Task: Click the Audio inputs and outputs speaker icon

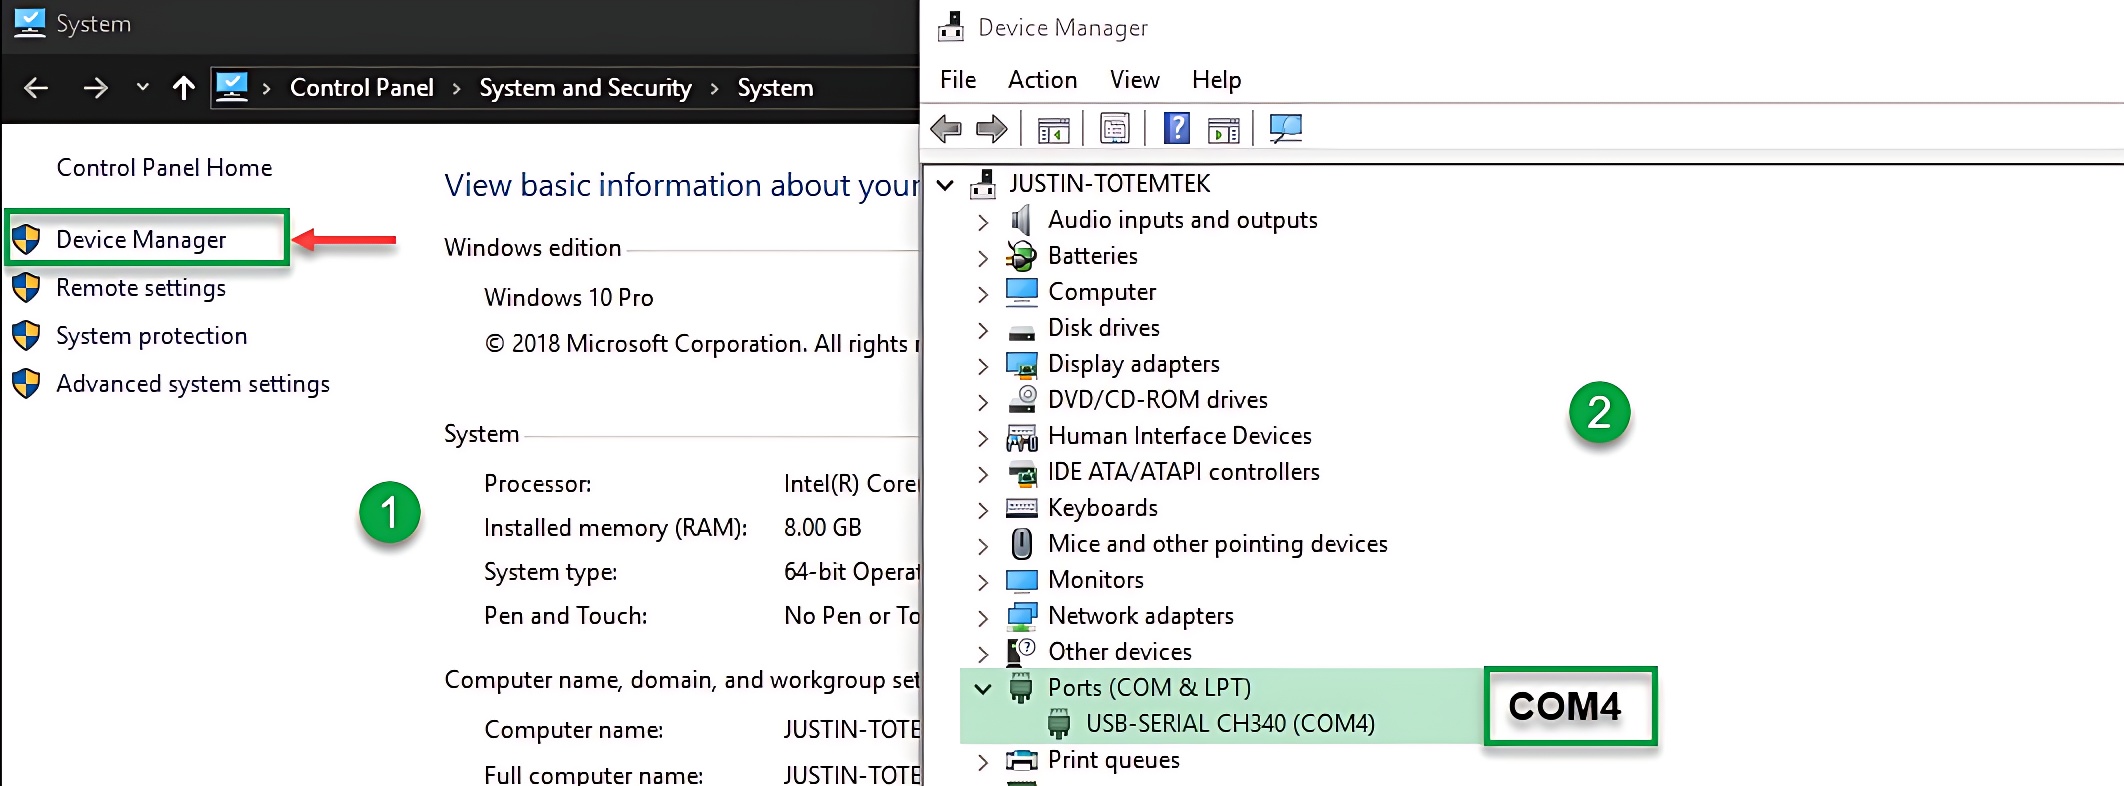Action: click(x=1021, y=220)
